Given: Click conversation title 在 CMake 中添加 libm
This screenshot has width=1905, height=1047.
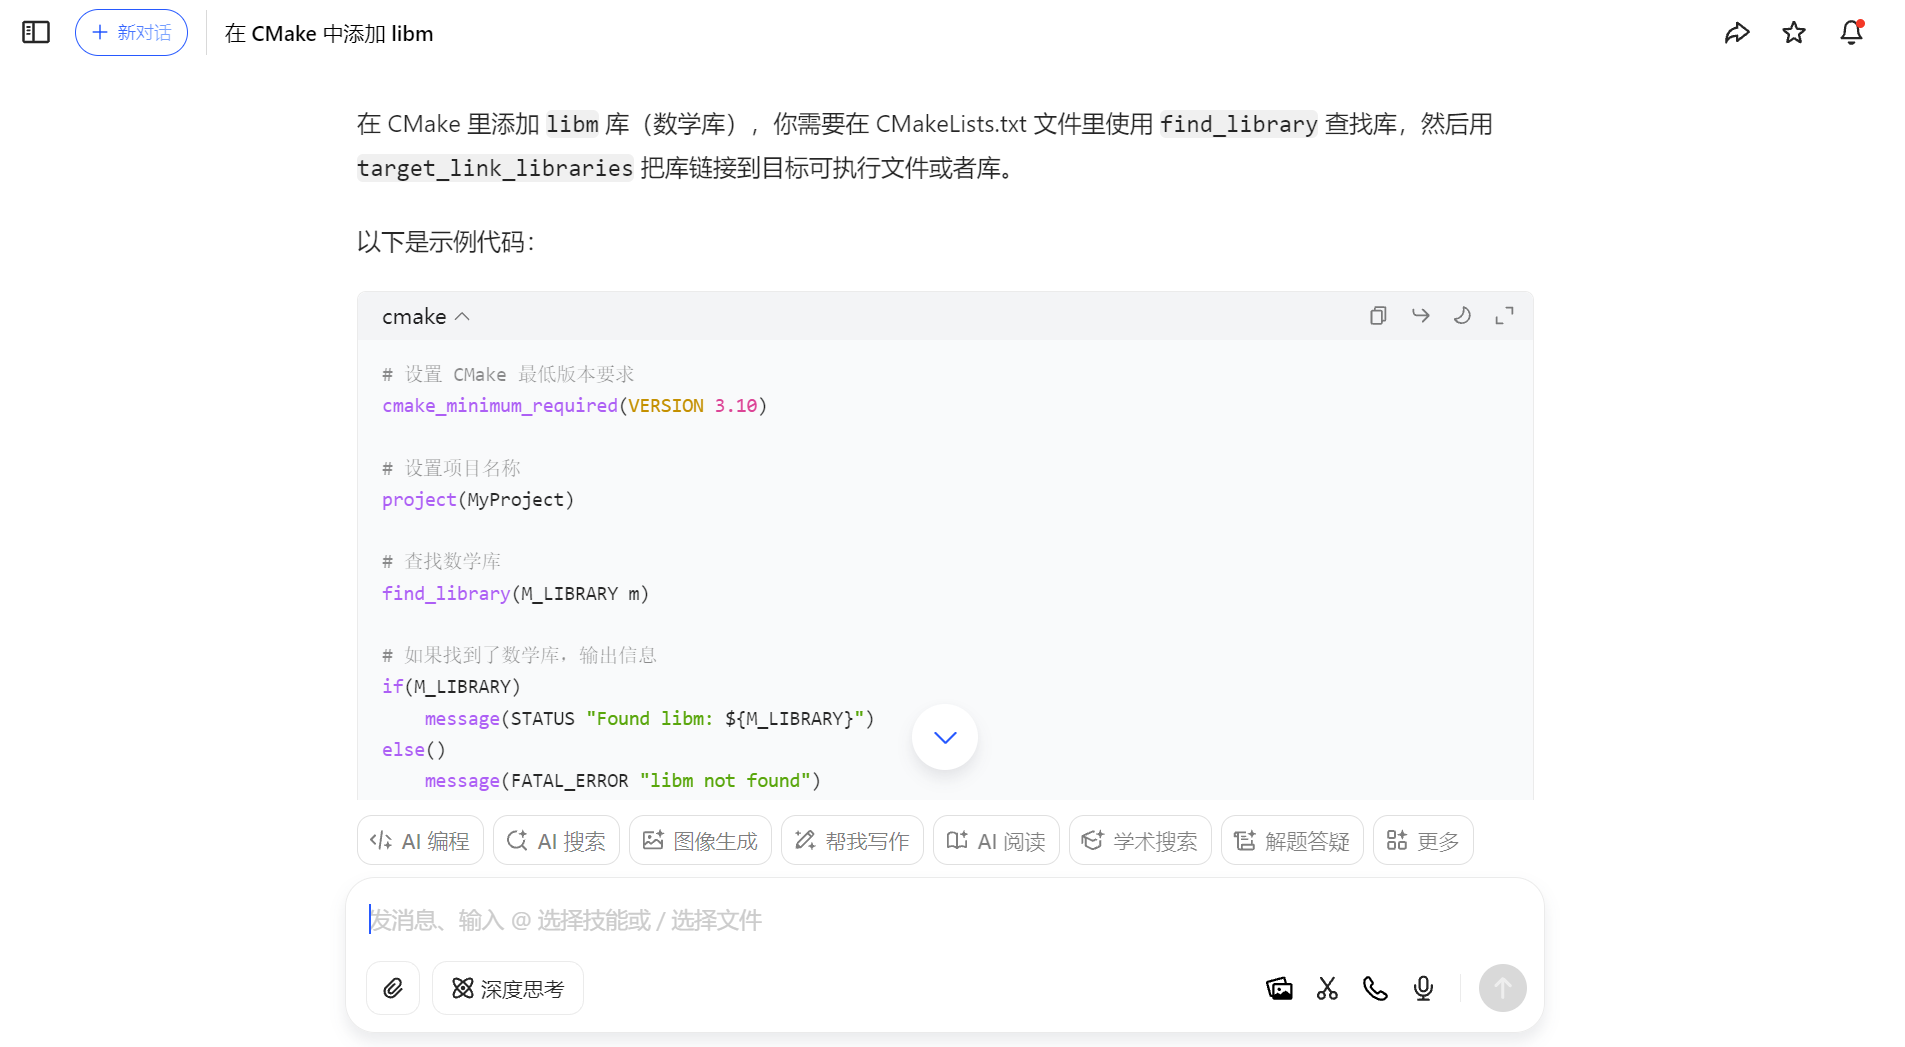Looking at the screenshot, I should click(329, 33).
